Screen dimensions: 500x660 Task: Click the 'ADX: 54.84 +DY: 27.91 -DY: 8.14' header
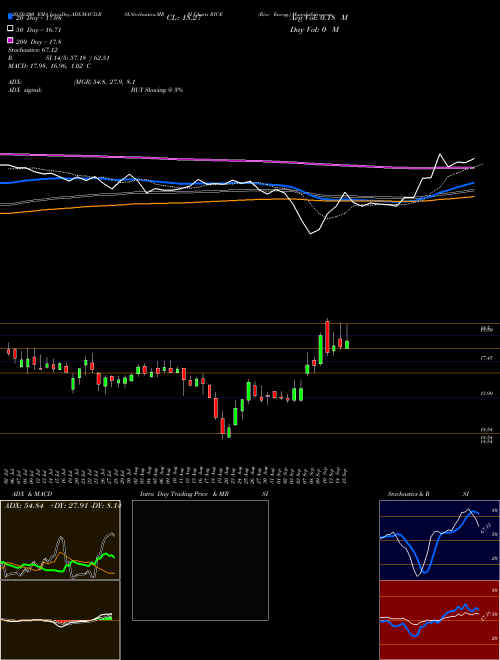tap(62, 505)
